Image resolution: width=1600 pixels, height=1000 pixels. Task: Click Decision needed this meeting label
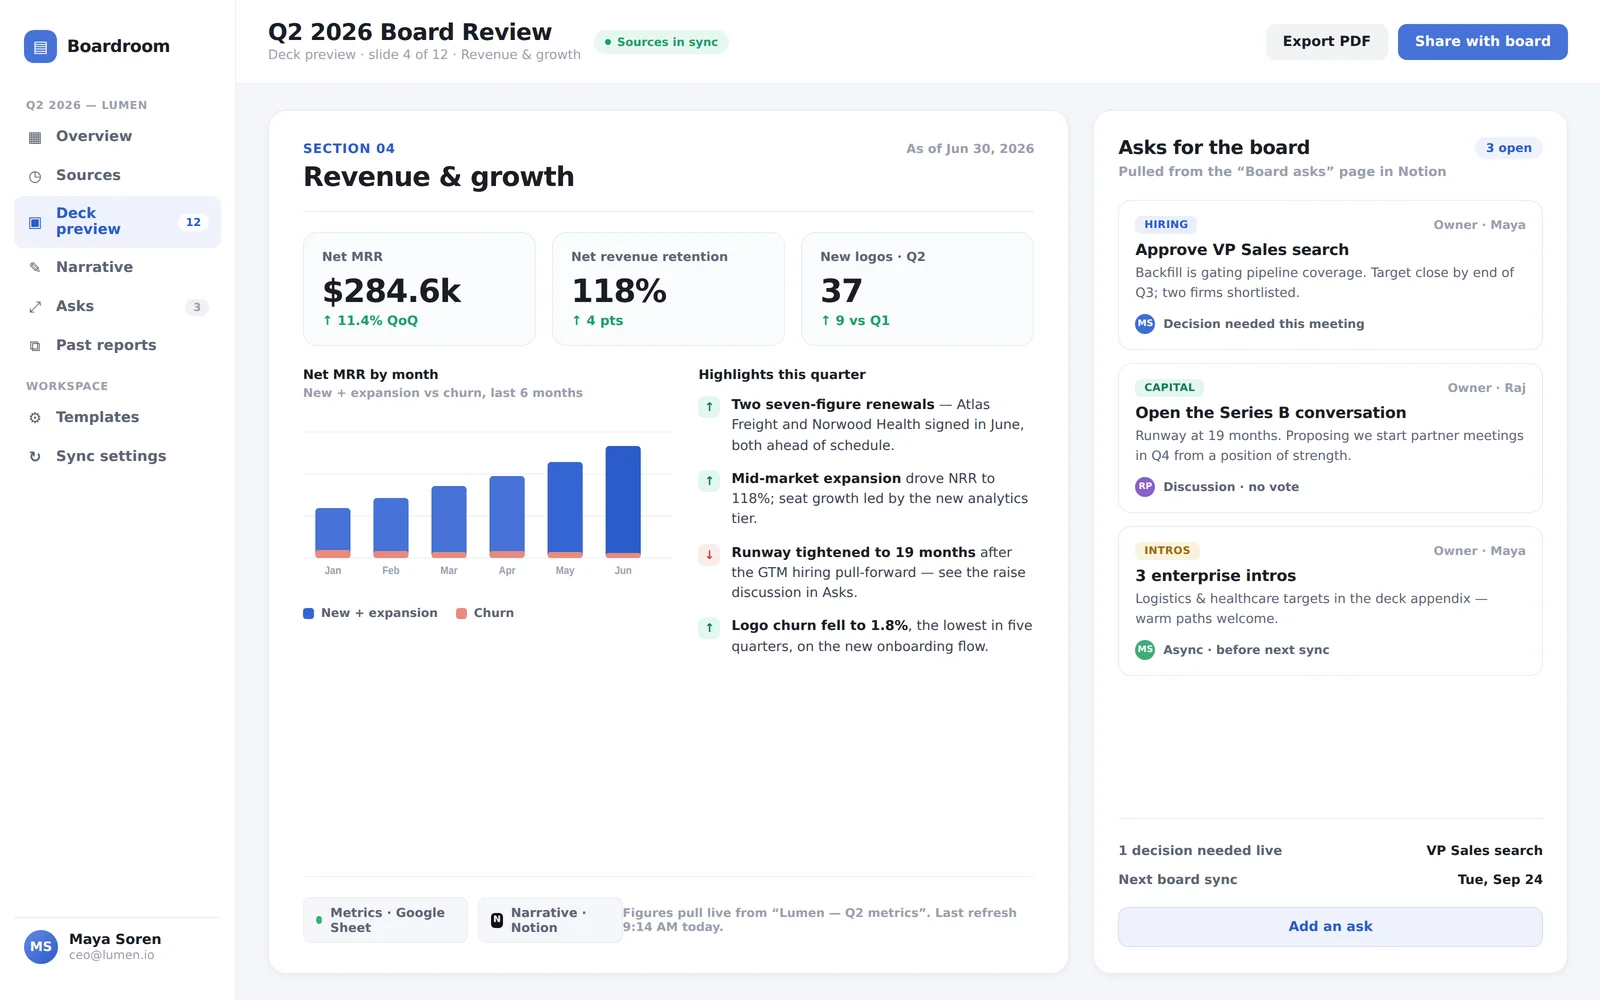[x=1264, y=324]
